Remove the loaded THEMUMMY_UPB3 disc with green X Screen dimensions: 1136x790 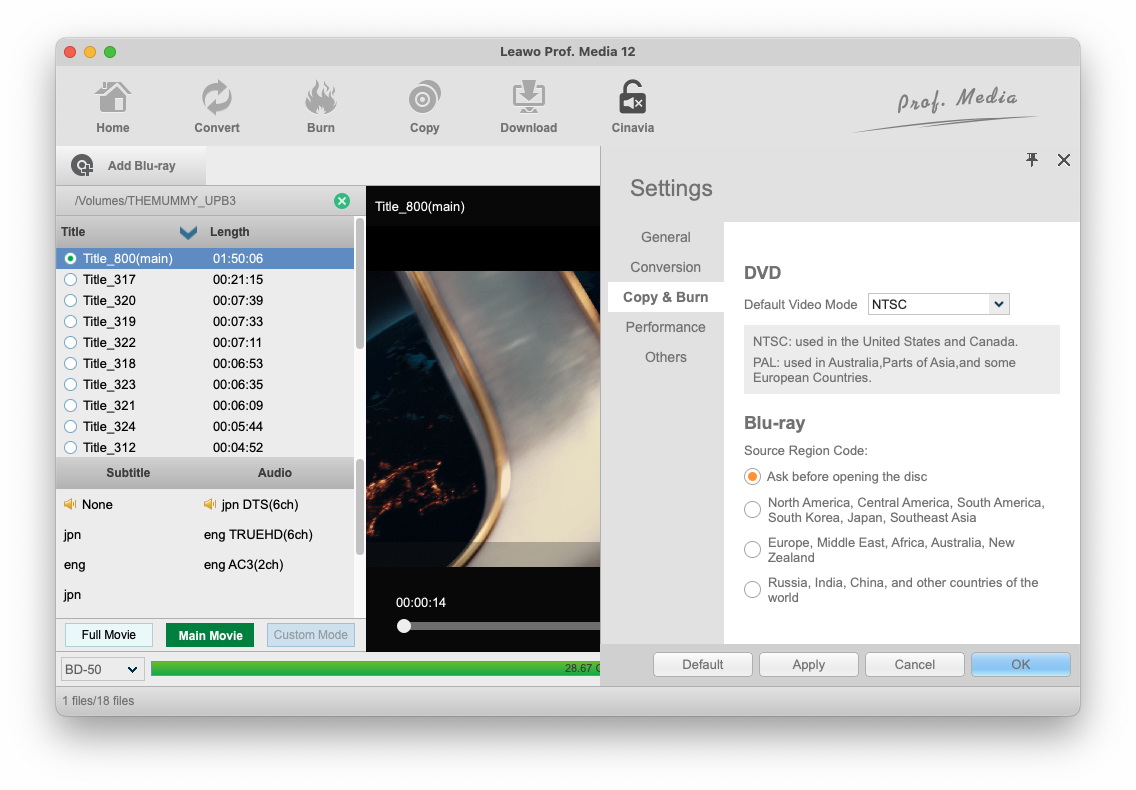point(342,201)
